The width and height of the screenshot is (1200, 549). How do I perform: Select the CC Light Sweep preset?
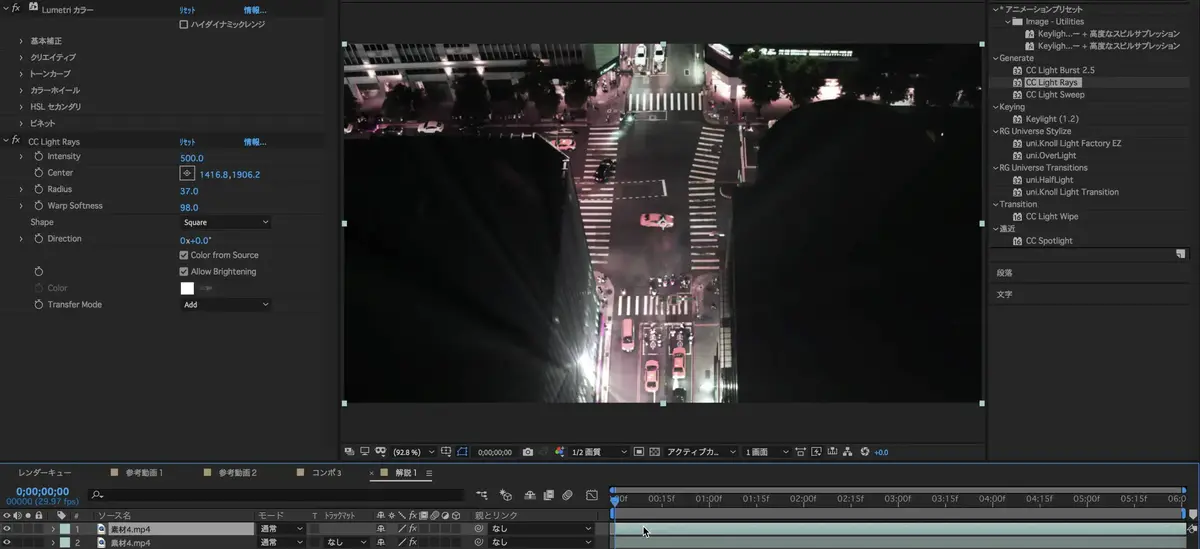tap(1054, 95)
